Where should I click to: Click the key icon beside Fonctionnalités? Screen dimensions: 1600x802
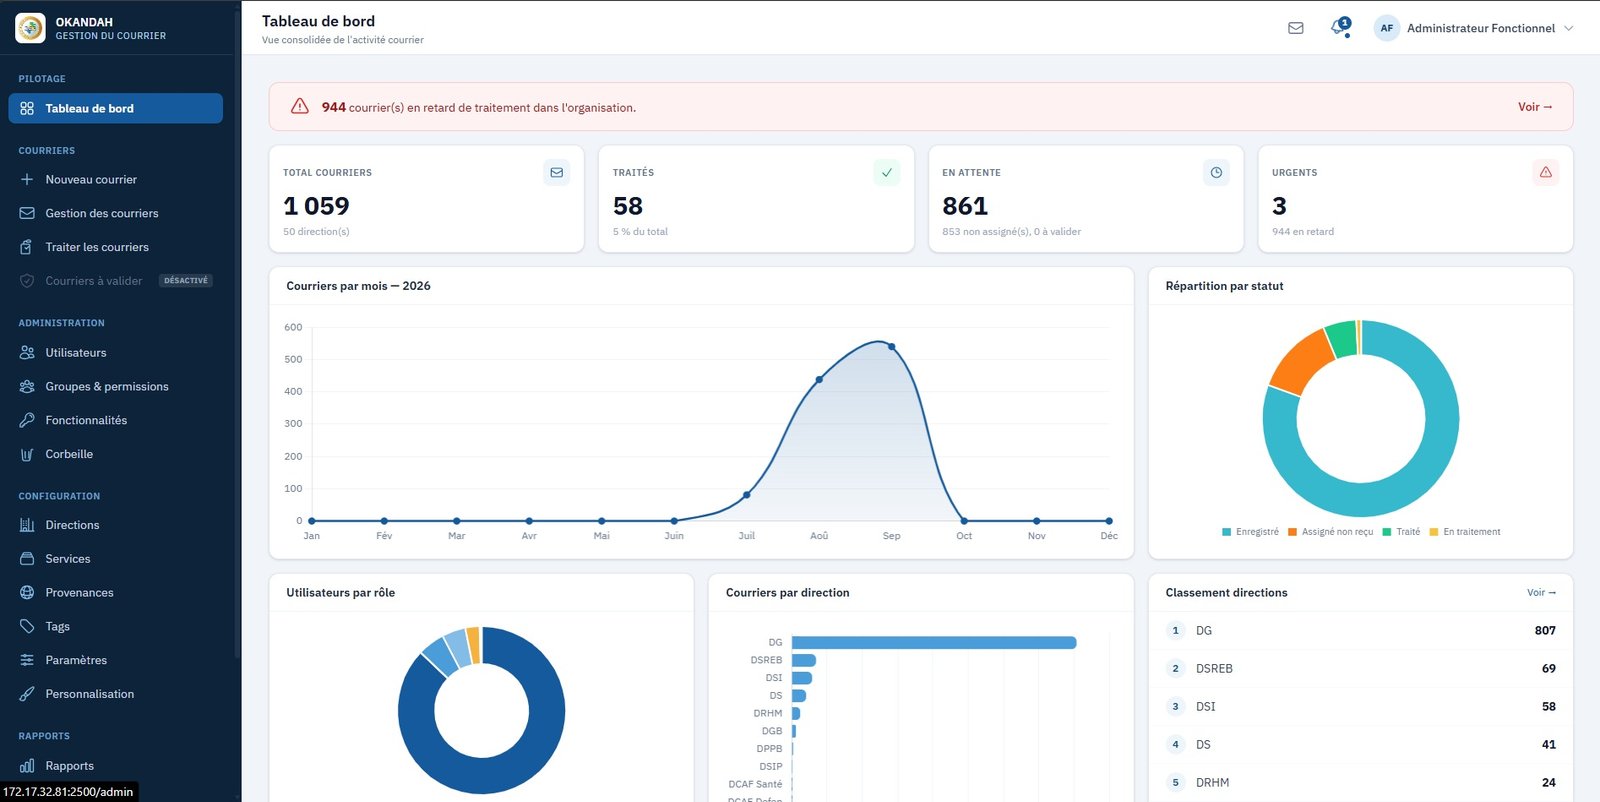27,420
